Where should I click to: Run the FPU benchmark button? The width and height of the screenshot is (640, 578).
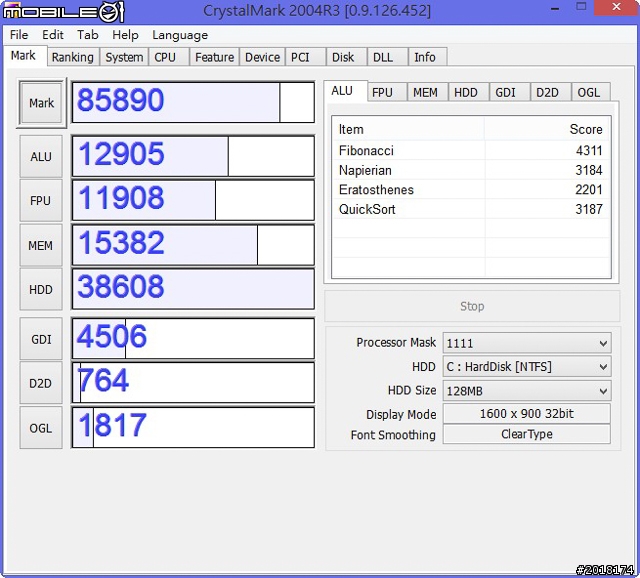click(x=41, y=200)
